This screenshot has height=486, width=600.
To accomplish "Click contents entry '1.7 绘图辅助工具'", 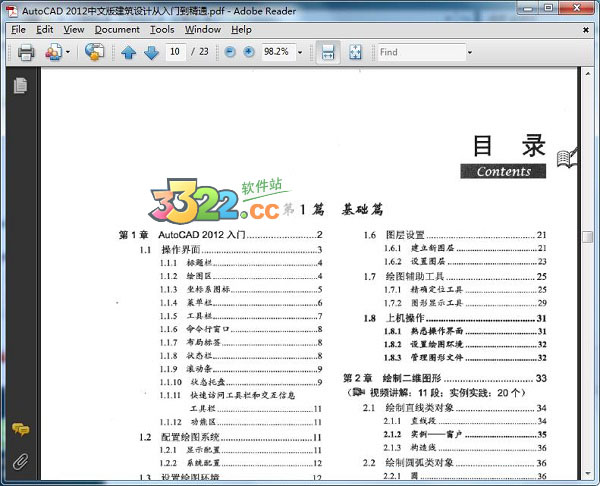I will tap(455, 276).
